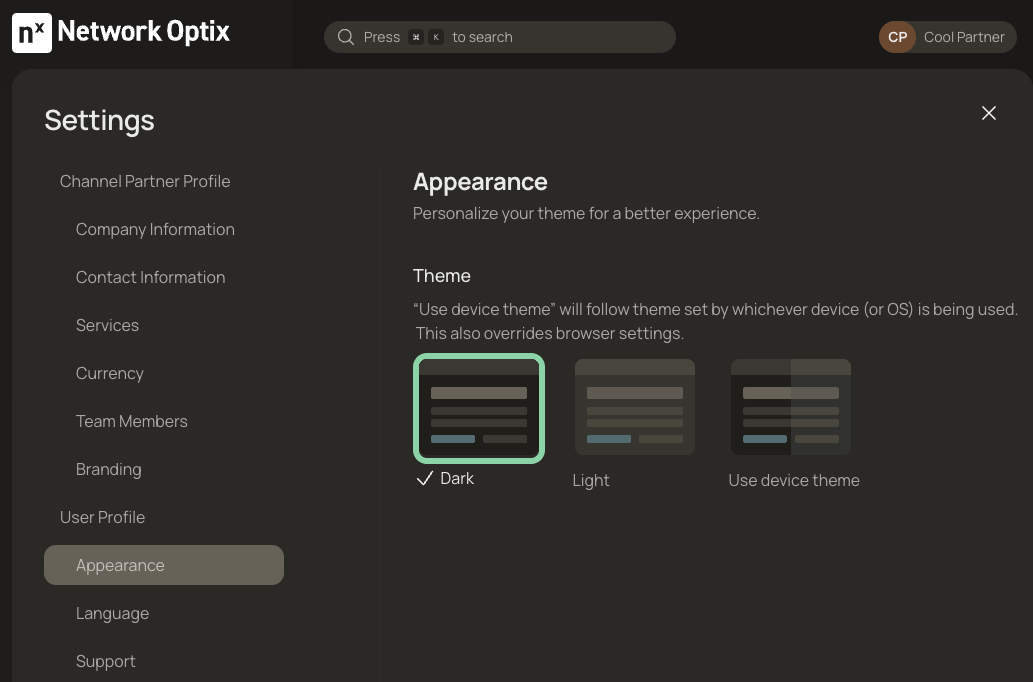Viewport: 1033px width, 682px height.
Task: Open Contact Information settings
Action: tap(150, 277)
